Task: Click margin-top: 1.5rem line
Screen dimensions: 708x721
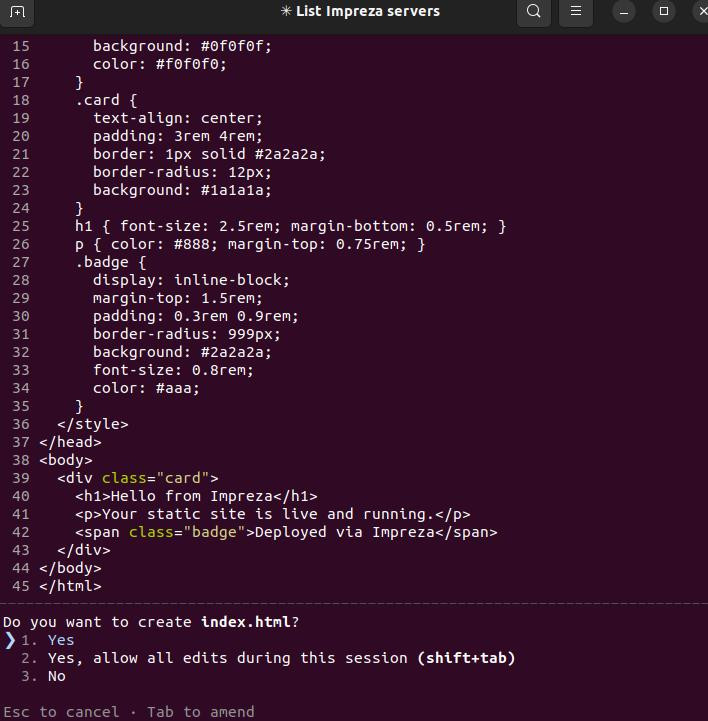Action: 177,298
